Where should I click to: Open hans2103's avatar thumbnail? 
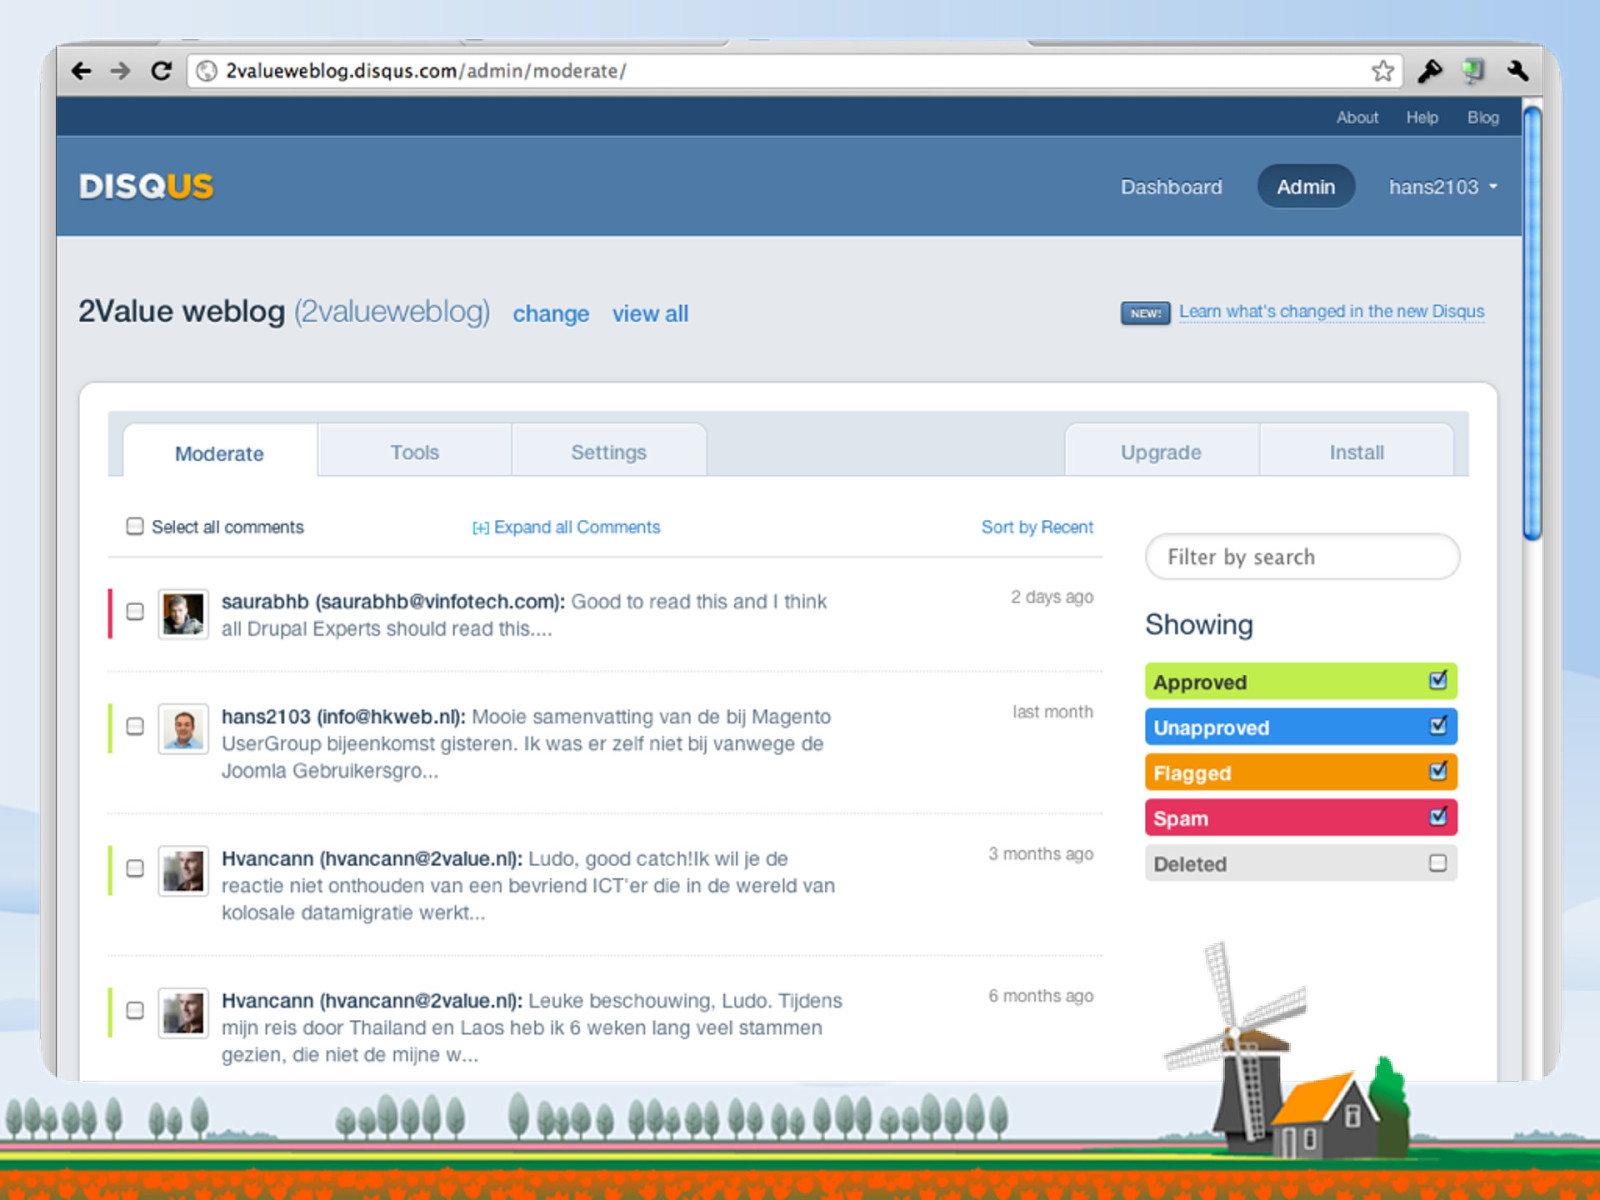(x=183, y=728)
